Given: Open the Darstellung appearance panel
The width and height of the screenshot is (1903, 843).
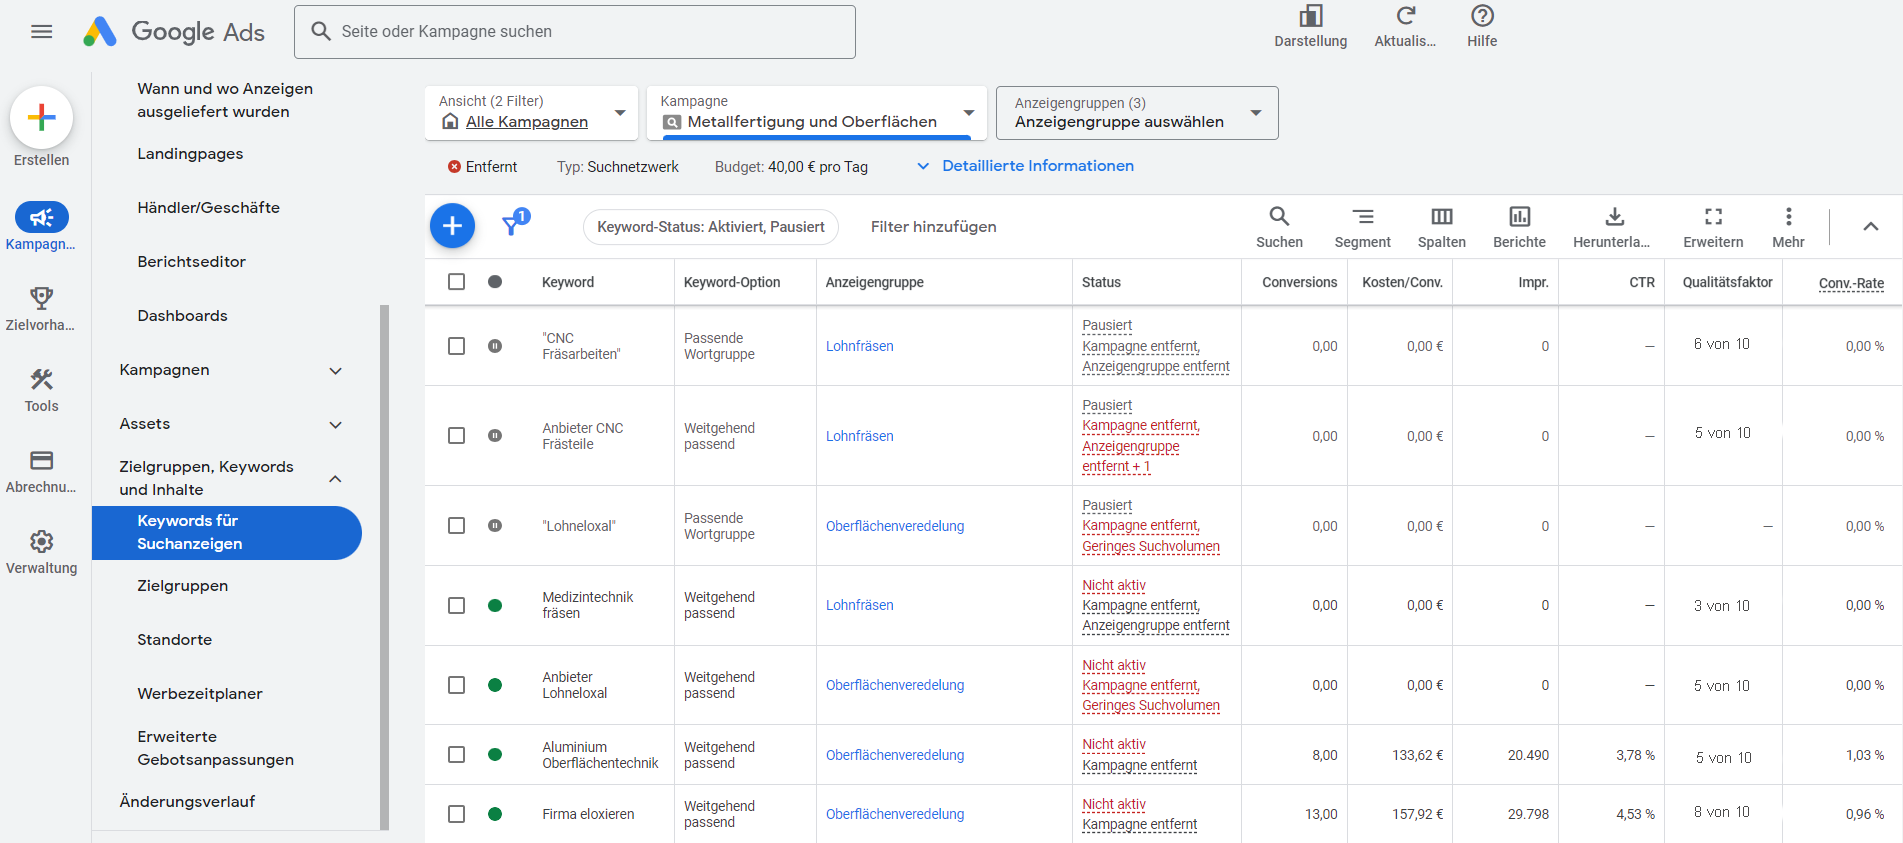Looking at the screenshot, I should coord(1310,27).
